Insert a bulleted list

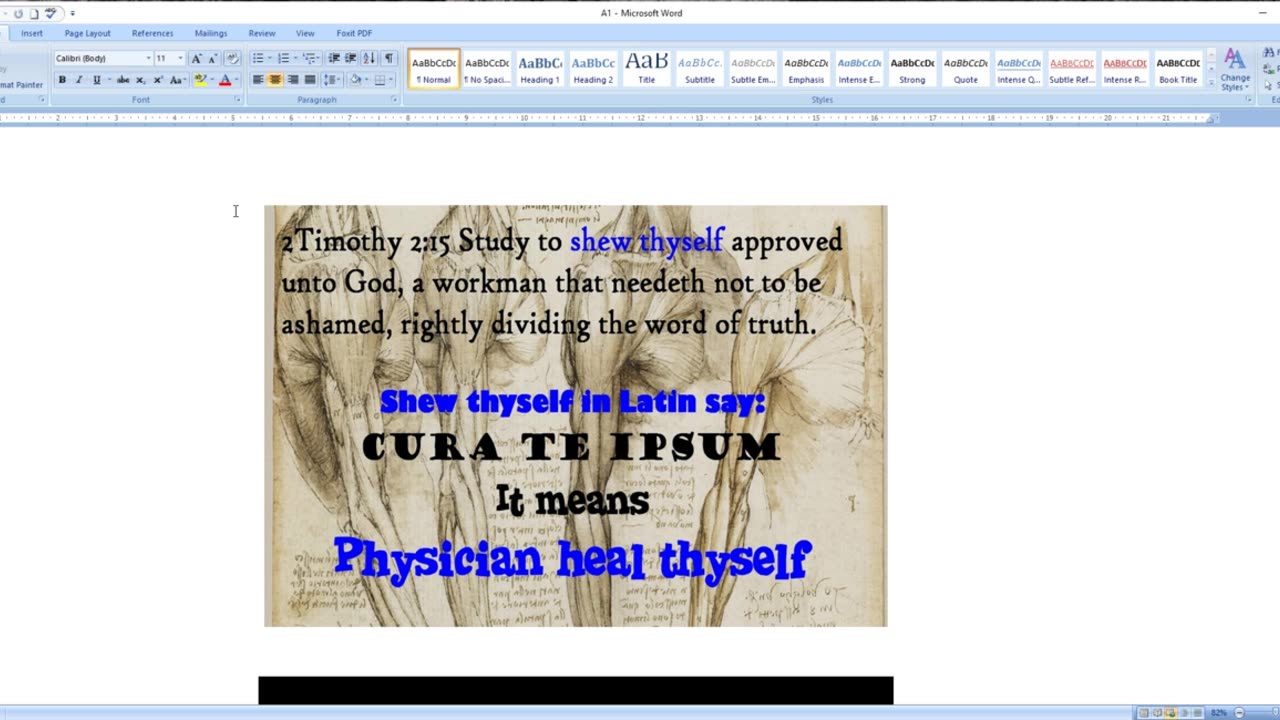point(257,59)
